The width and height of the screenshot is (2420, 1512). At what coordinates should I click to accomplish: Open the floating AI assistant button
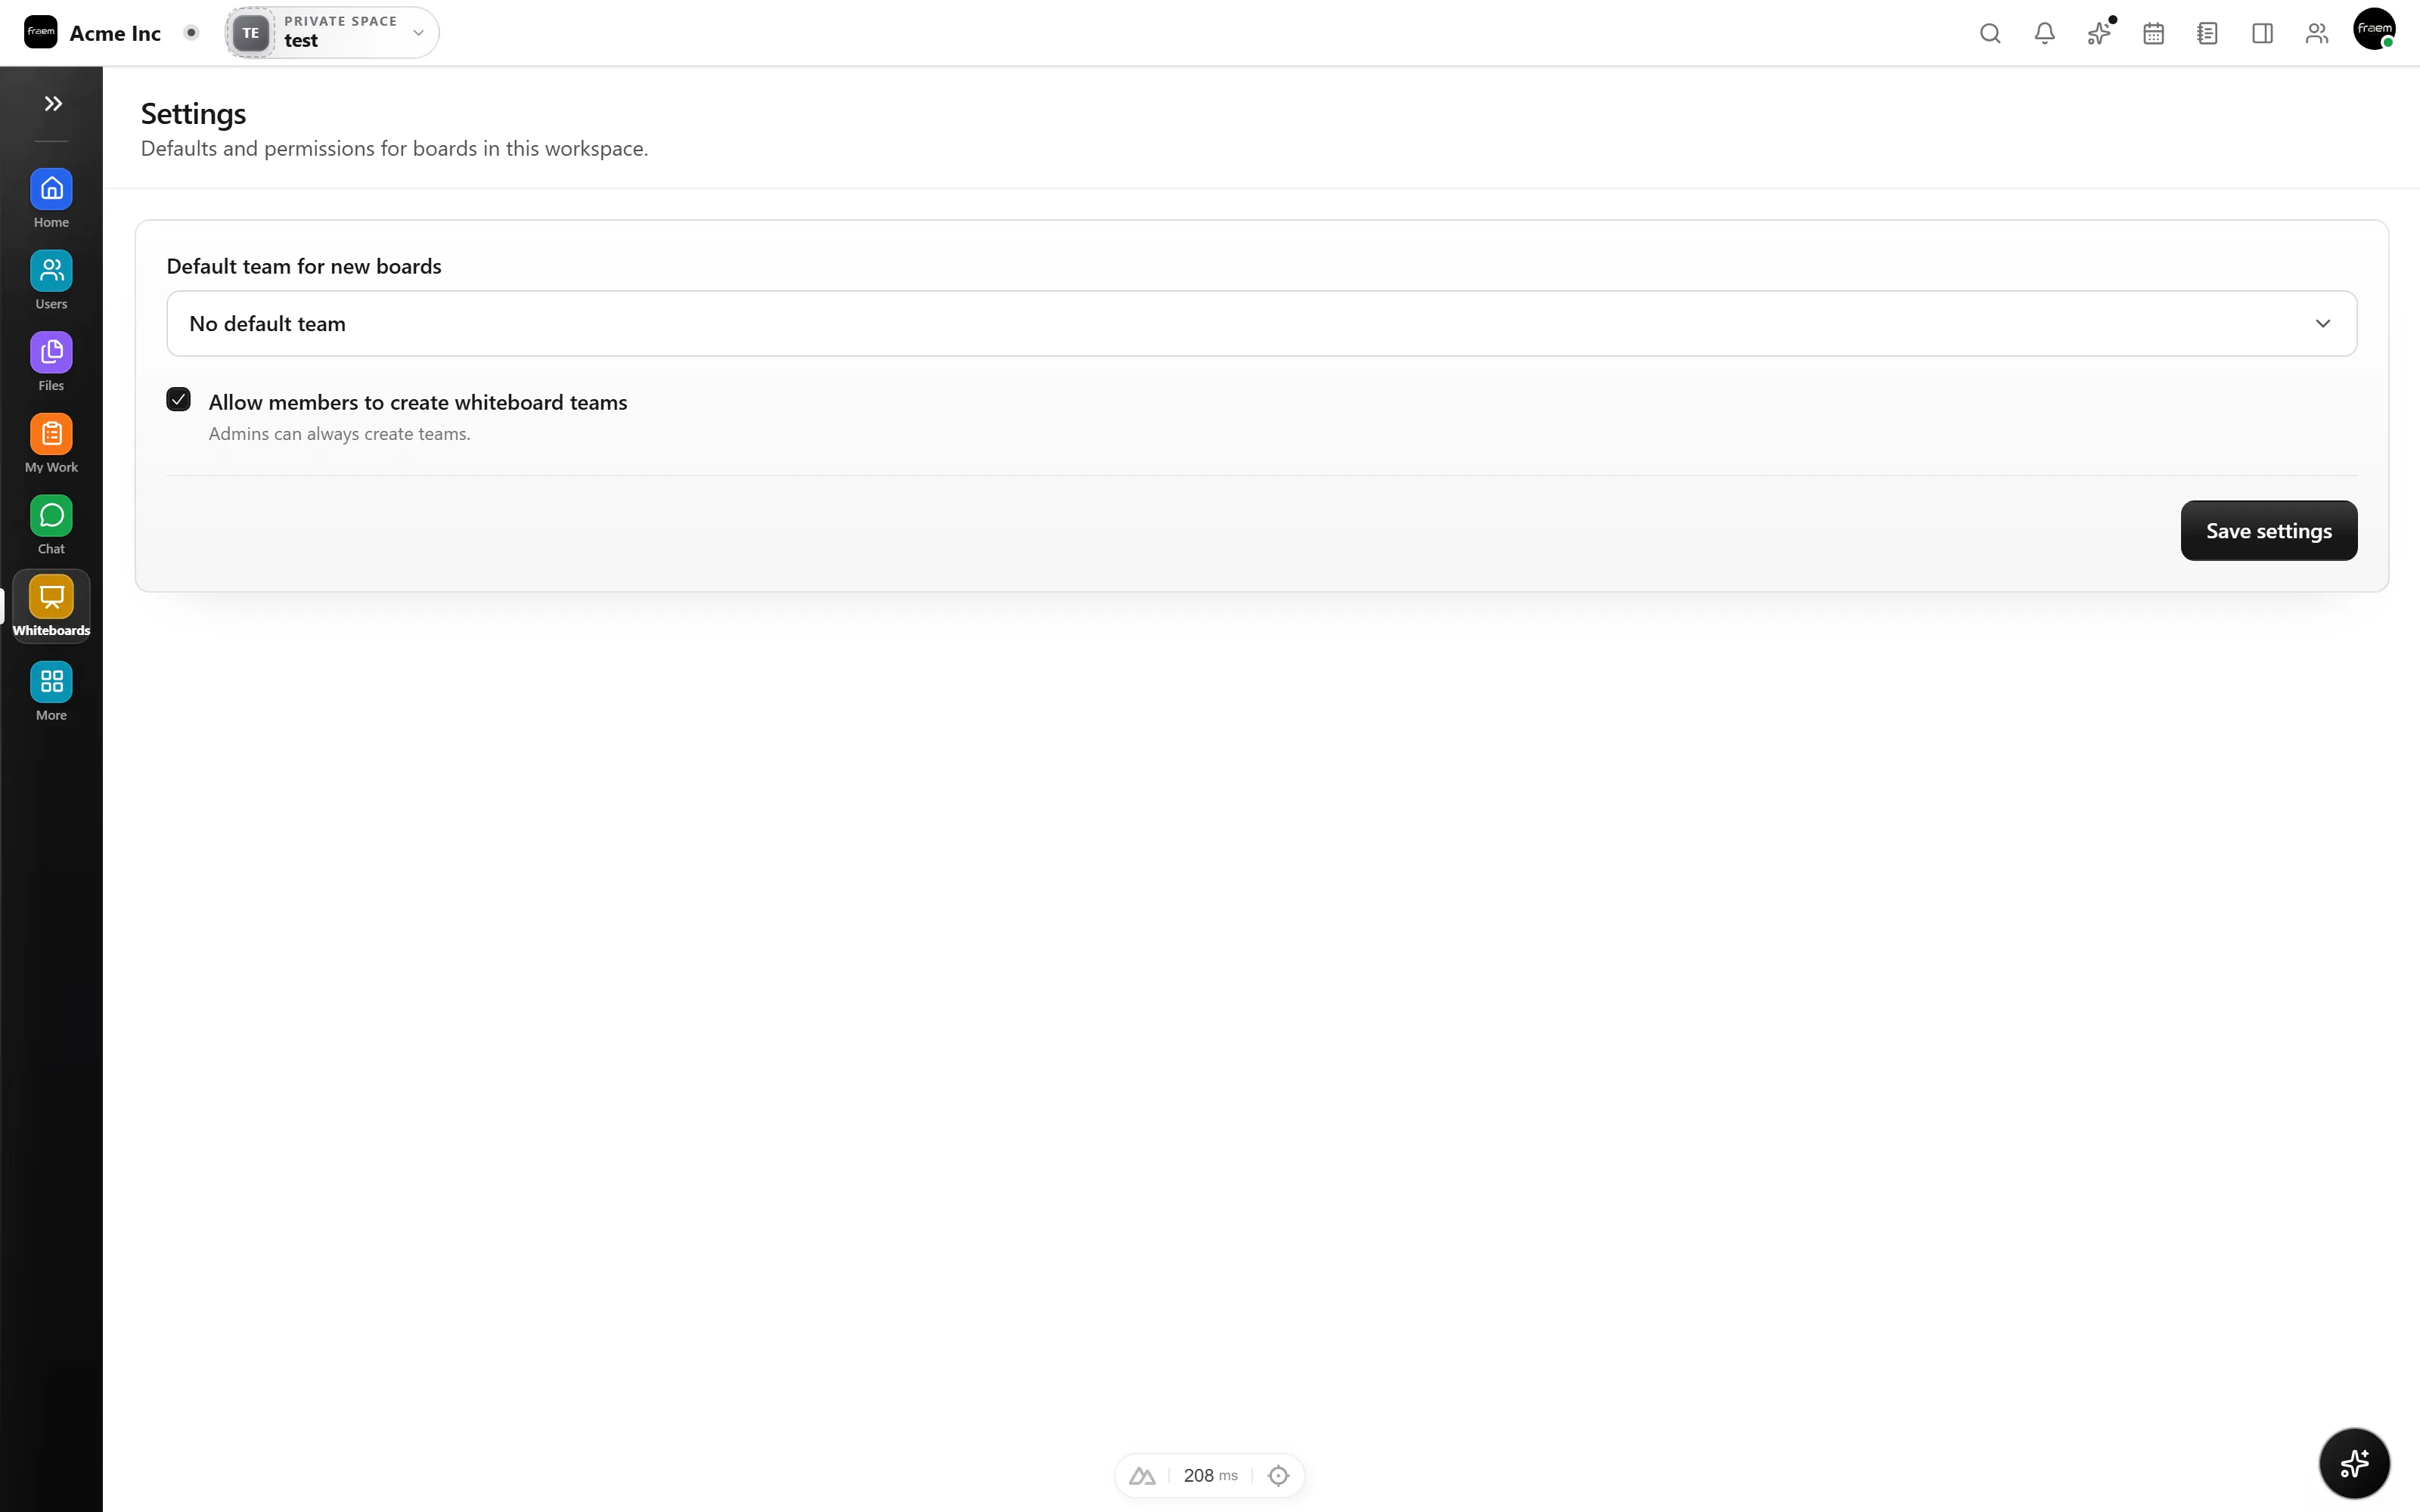tap(2354, 1463)
